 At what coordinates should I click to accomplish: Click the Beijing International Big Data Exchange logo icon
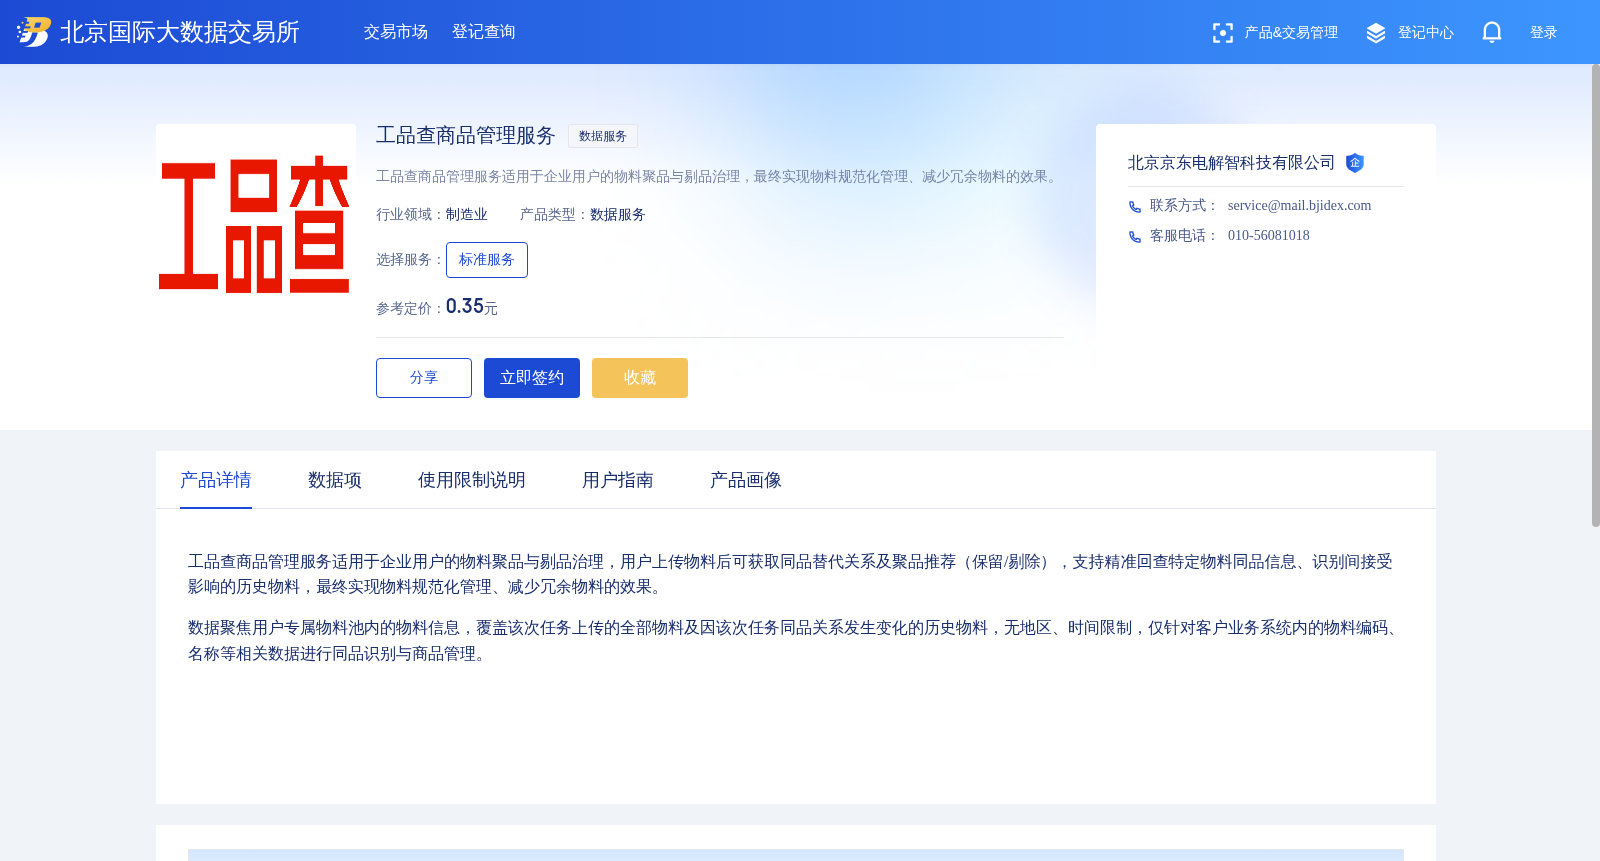pyautogui.click(x=34, y=32)
